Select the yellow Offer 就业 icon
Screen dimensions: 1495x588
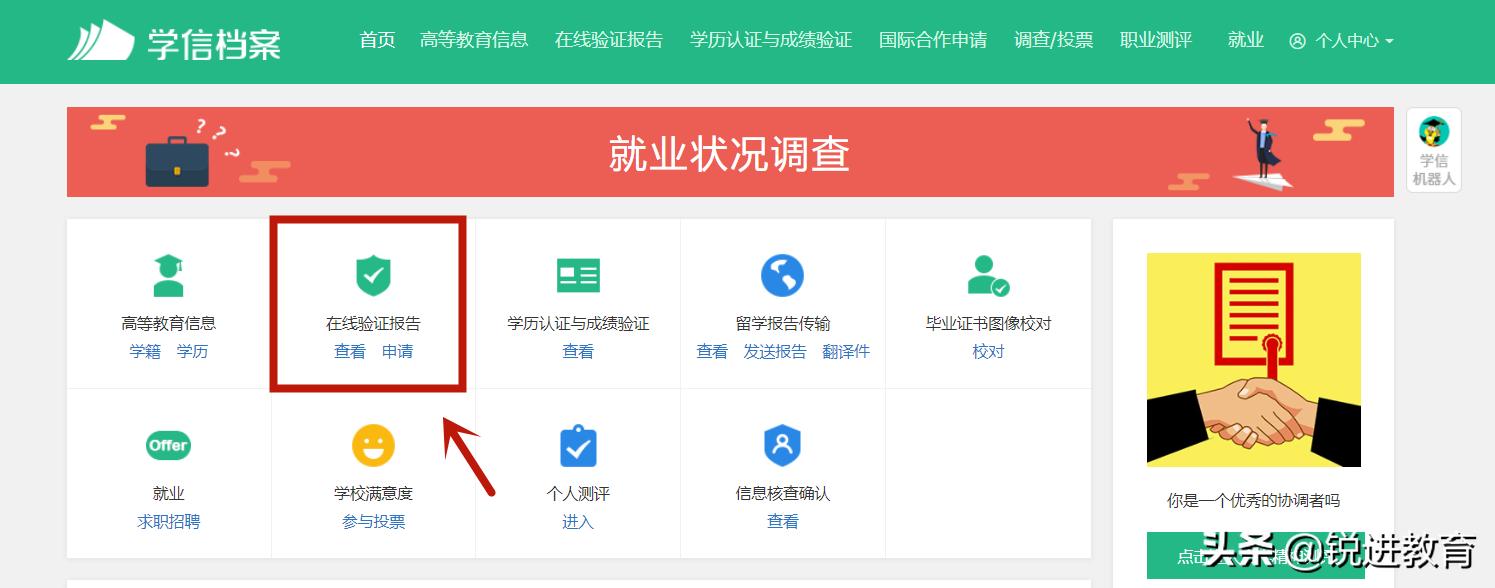(x=168, y=445)
